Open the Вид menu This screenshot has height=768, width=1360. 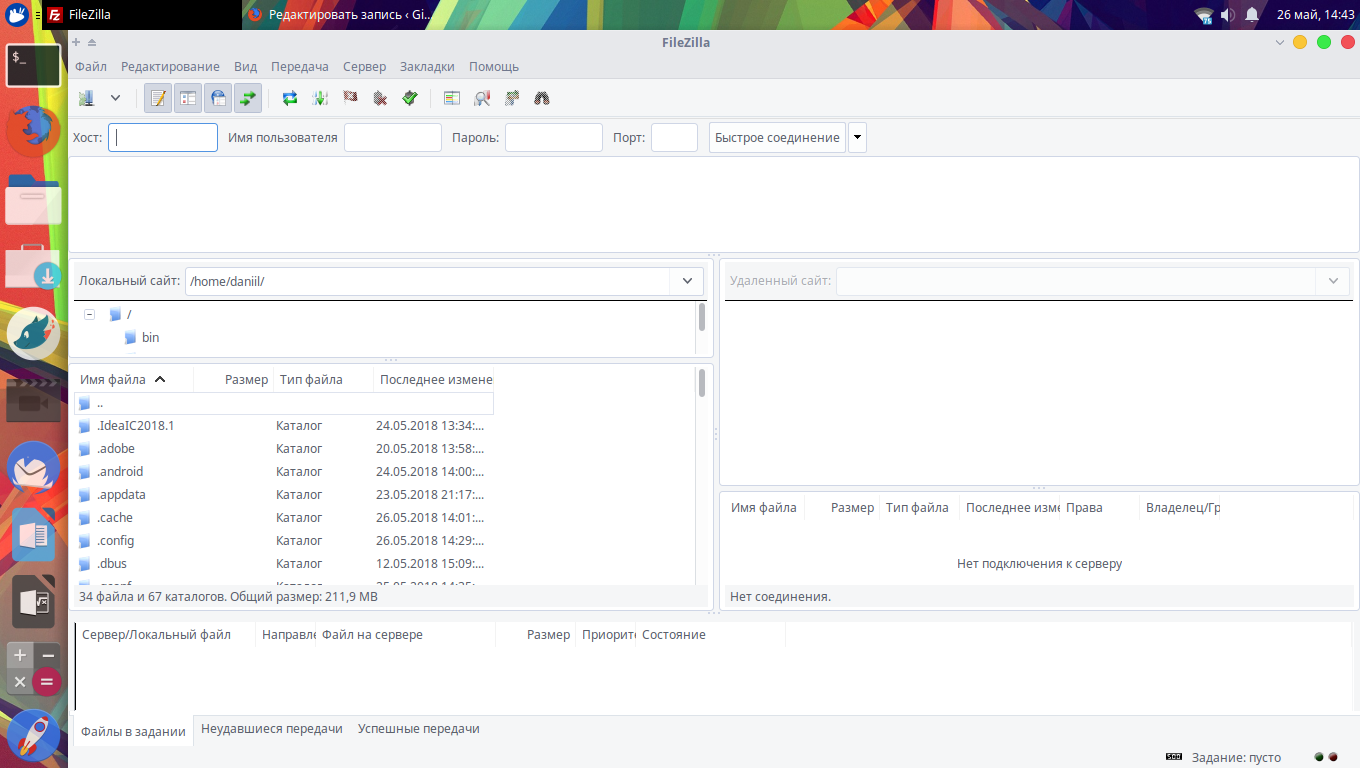click(x=246, y=66)
